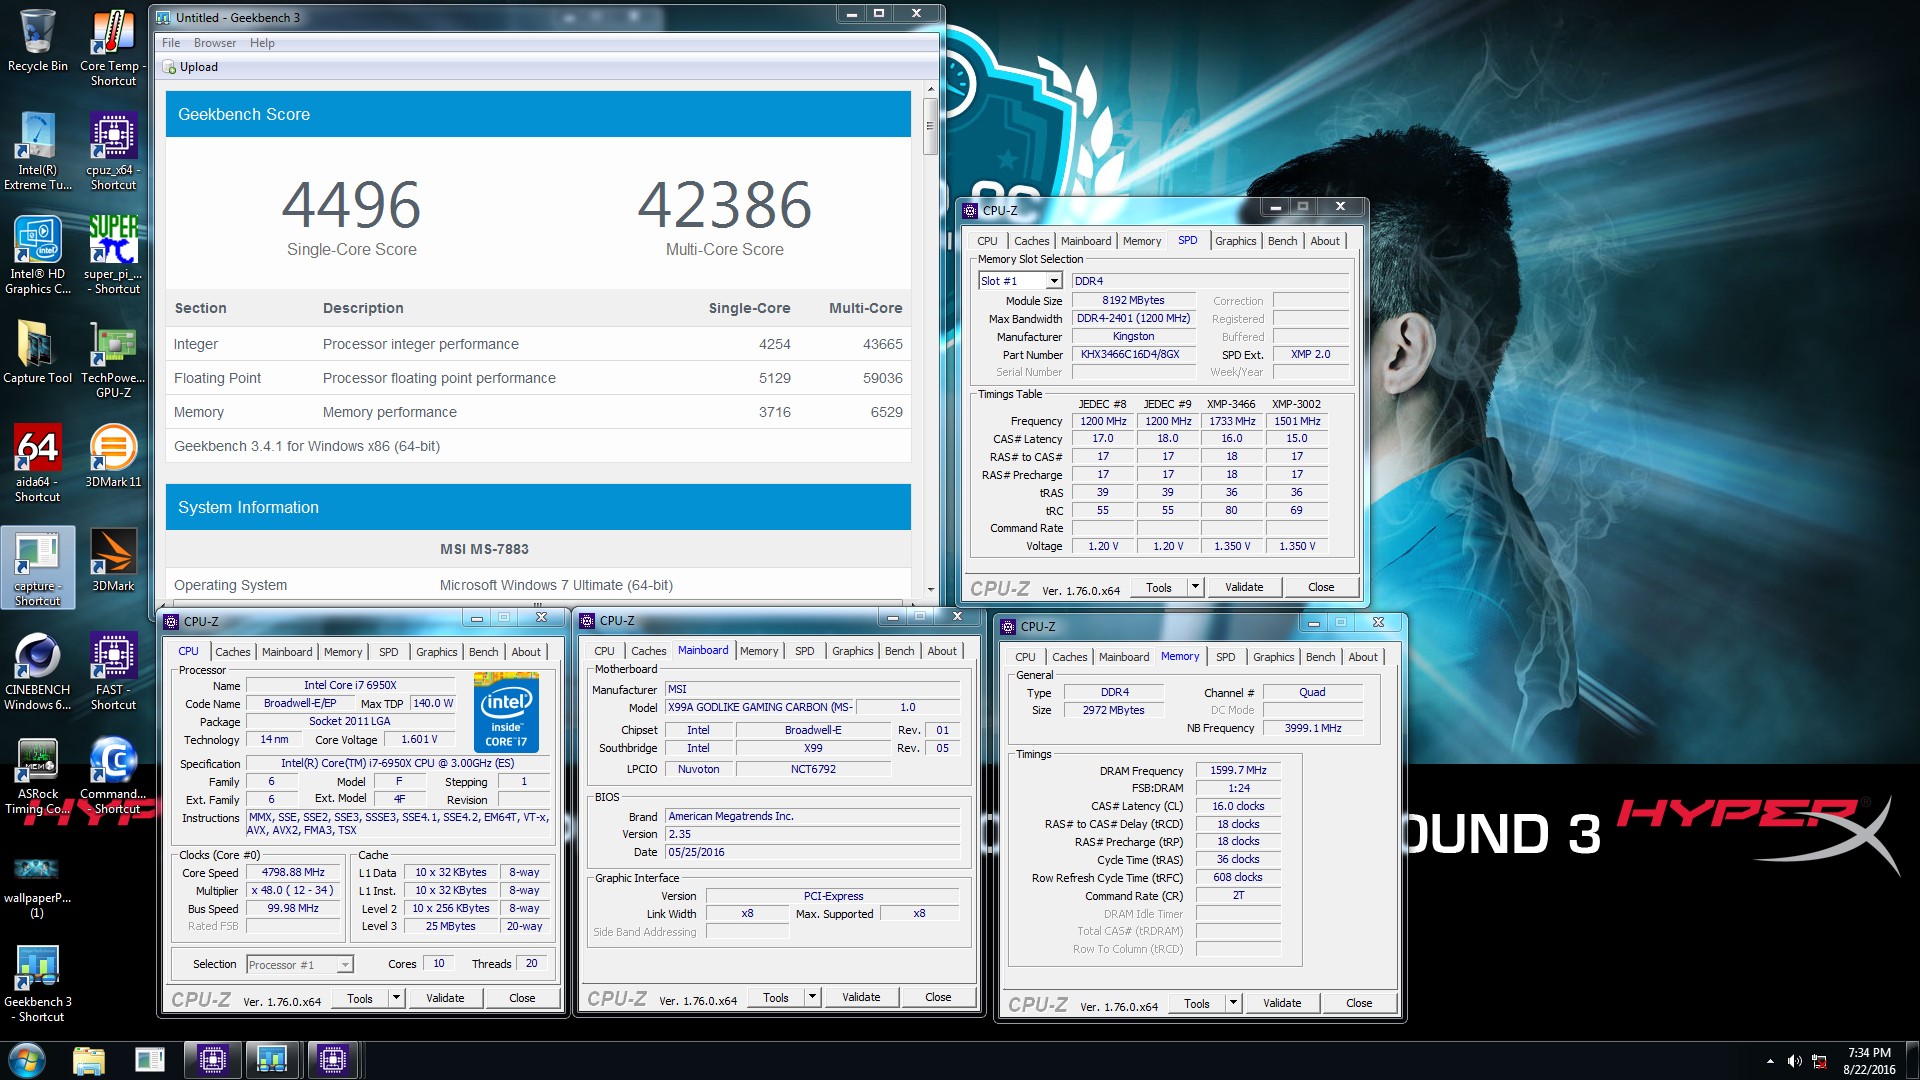This screenshot has width=1920, height=1080.
Task: Click the volume icon in system tray
Action: (1794, 1061)
